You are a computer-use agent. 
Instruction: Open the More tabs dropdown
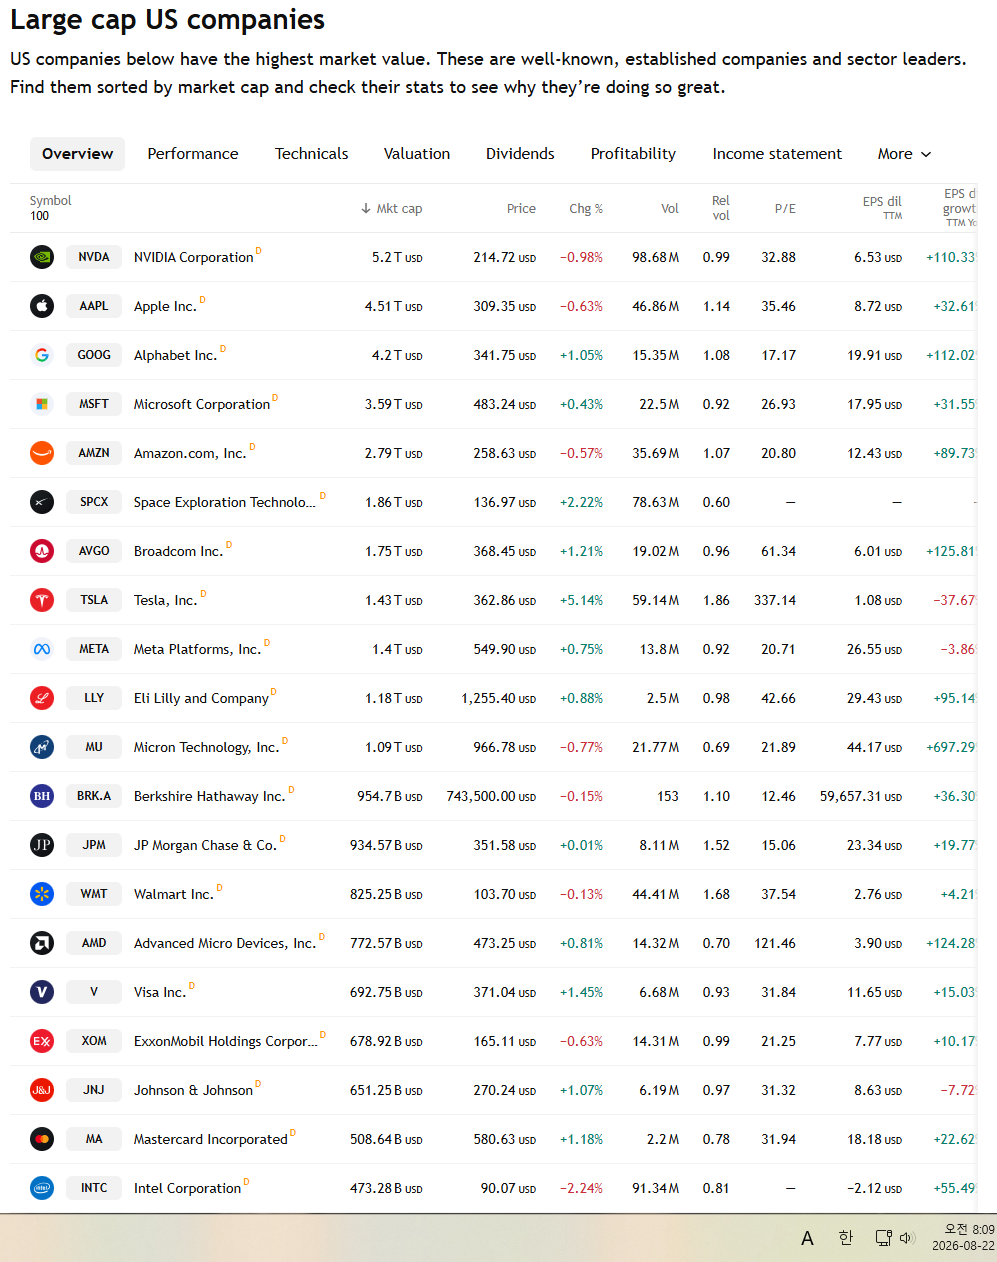click(x=904, y=154)
